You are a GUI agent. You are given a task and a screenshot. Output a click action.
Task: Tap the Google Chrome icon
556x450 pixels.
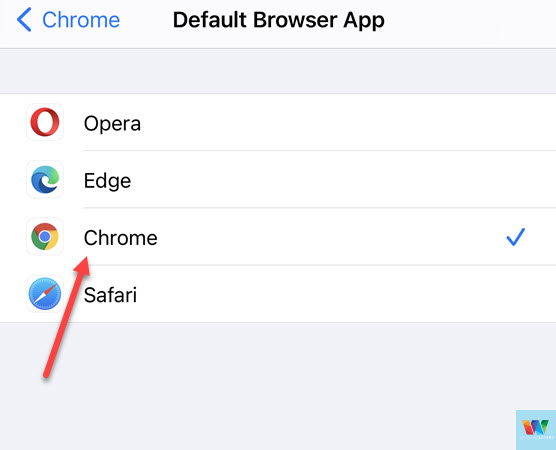[45, 237]
